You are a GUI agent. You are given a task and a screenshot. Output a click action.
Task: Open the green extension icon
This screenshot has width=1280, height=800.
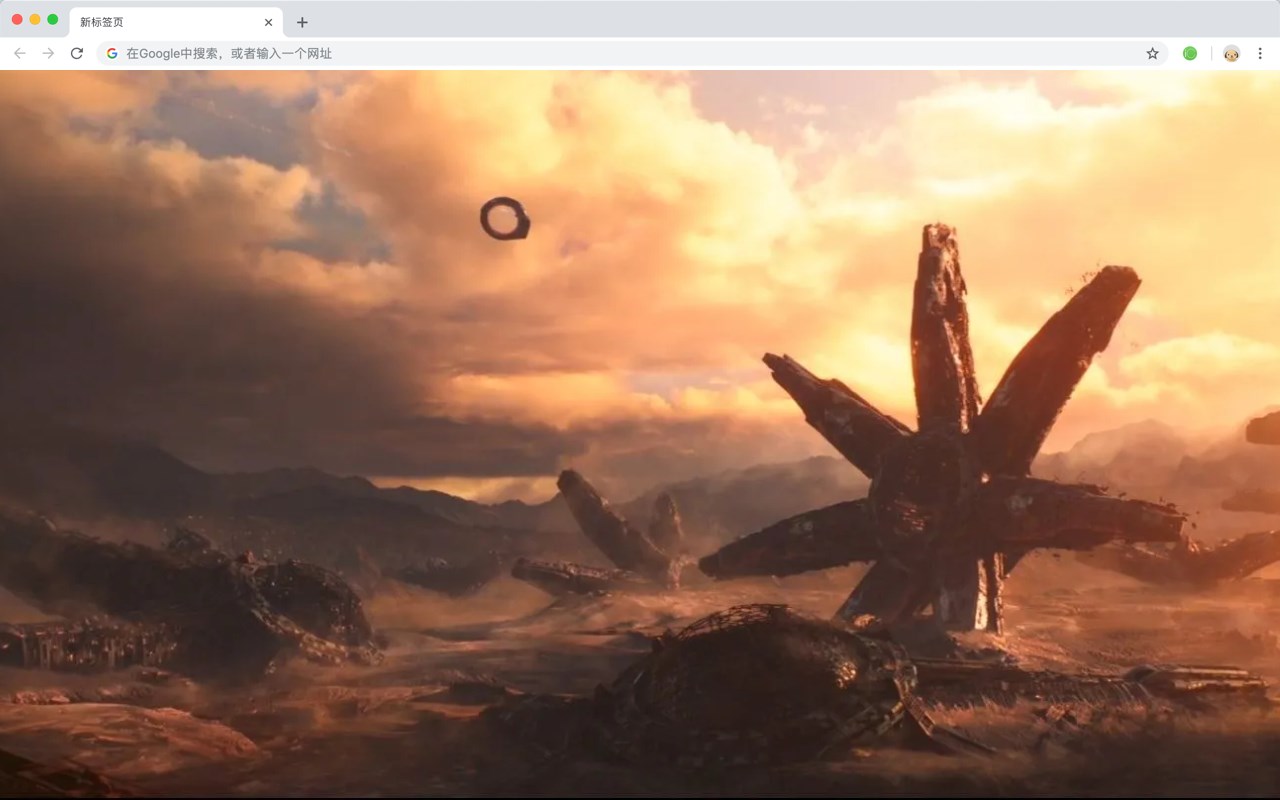point(1190,53)
